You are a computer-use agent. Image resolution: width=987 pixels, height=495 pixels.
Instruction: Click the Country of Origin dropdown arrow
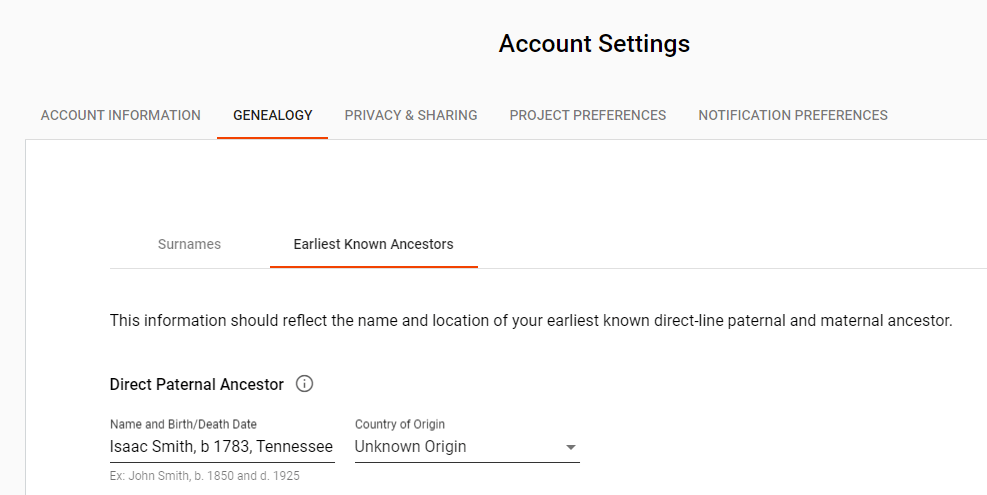pyautogui.click(x=571, y=447)
